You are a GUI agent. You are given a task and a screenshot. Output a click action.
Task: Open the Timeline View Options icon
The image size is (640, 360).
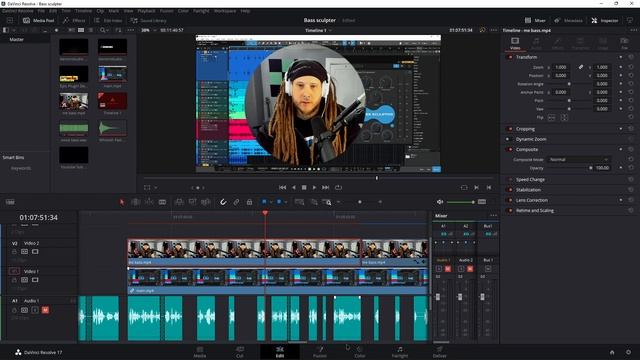click(x=10, y=202)
